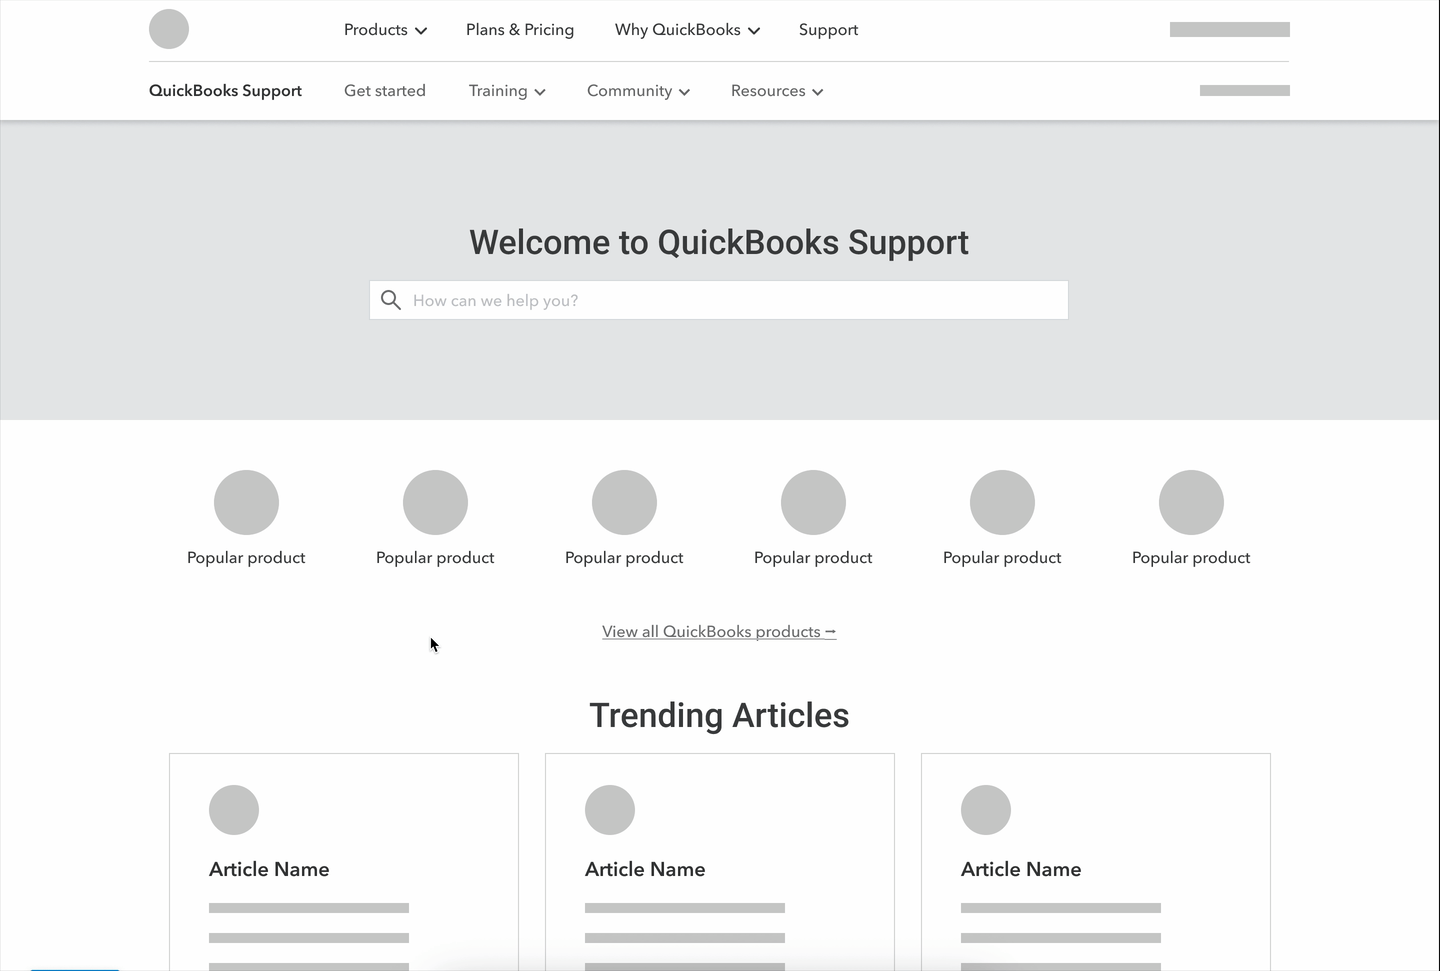
Task: Expand the Community dropdown
Action: pyautogui.click(x=638, y=91)
